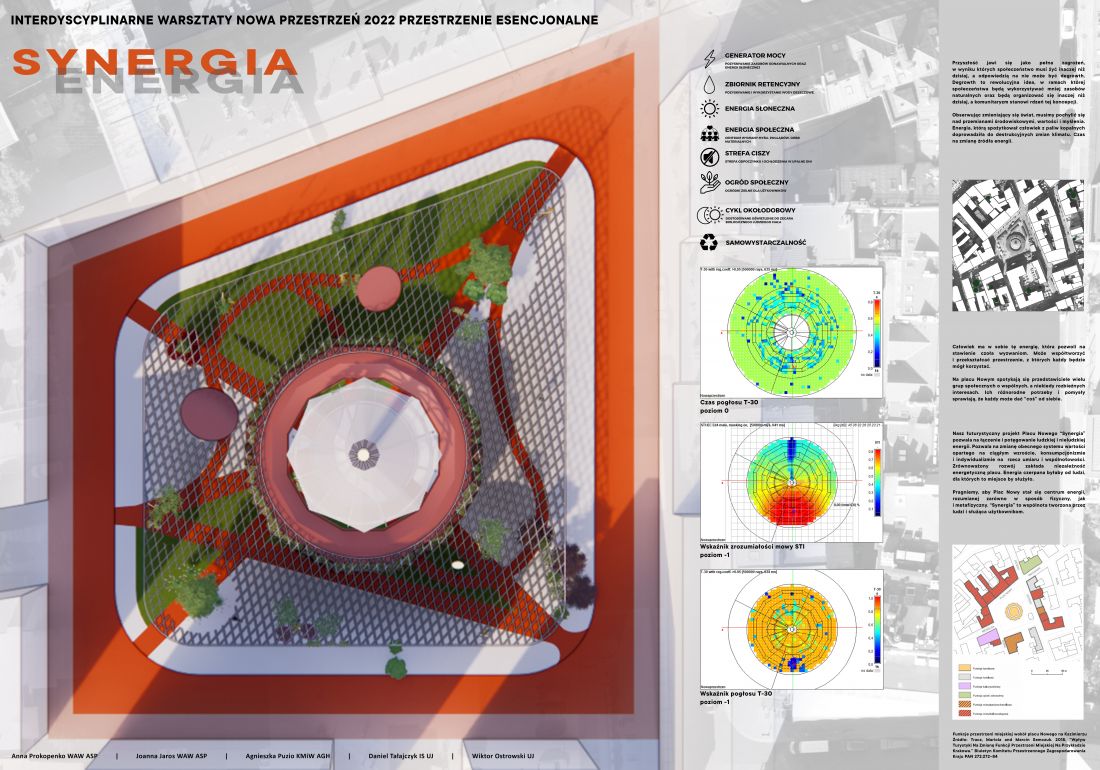Click the water drop Zbiornik Retencyjny icon
This screenshot has height=770, width=1100.
coord(709,85)
